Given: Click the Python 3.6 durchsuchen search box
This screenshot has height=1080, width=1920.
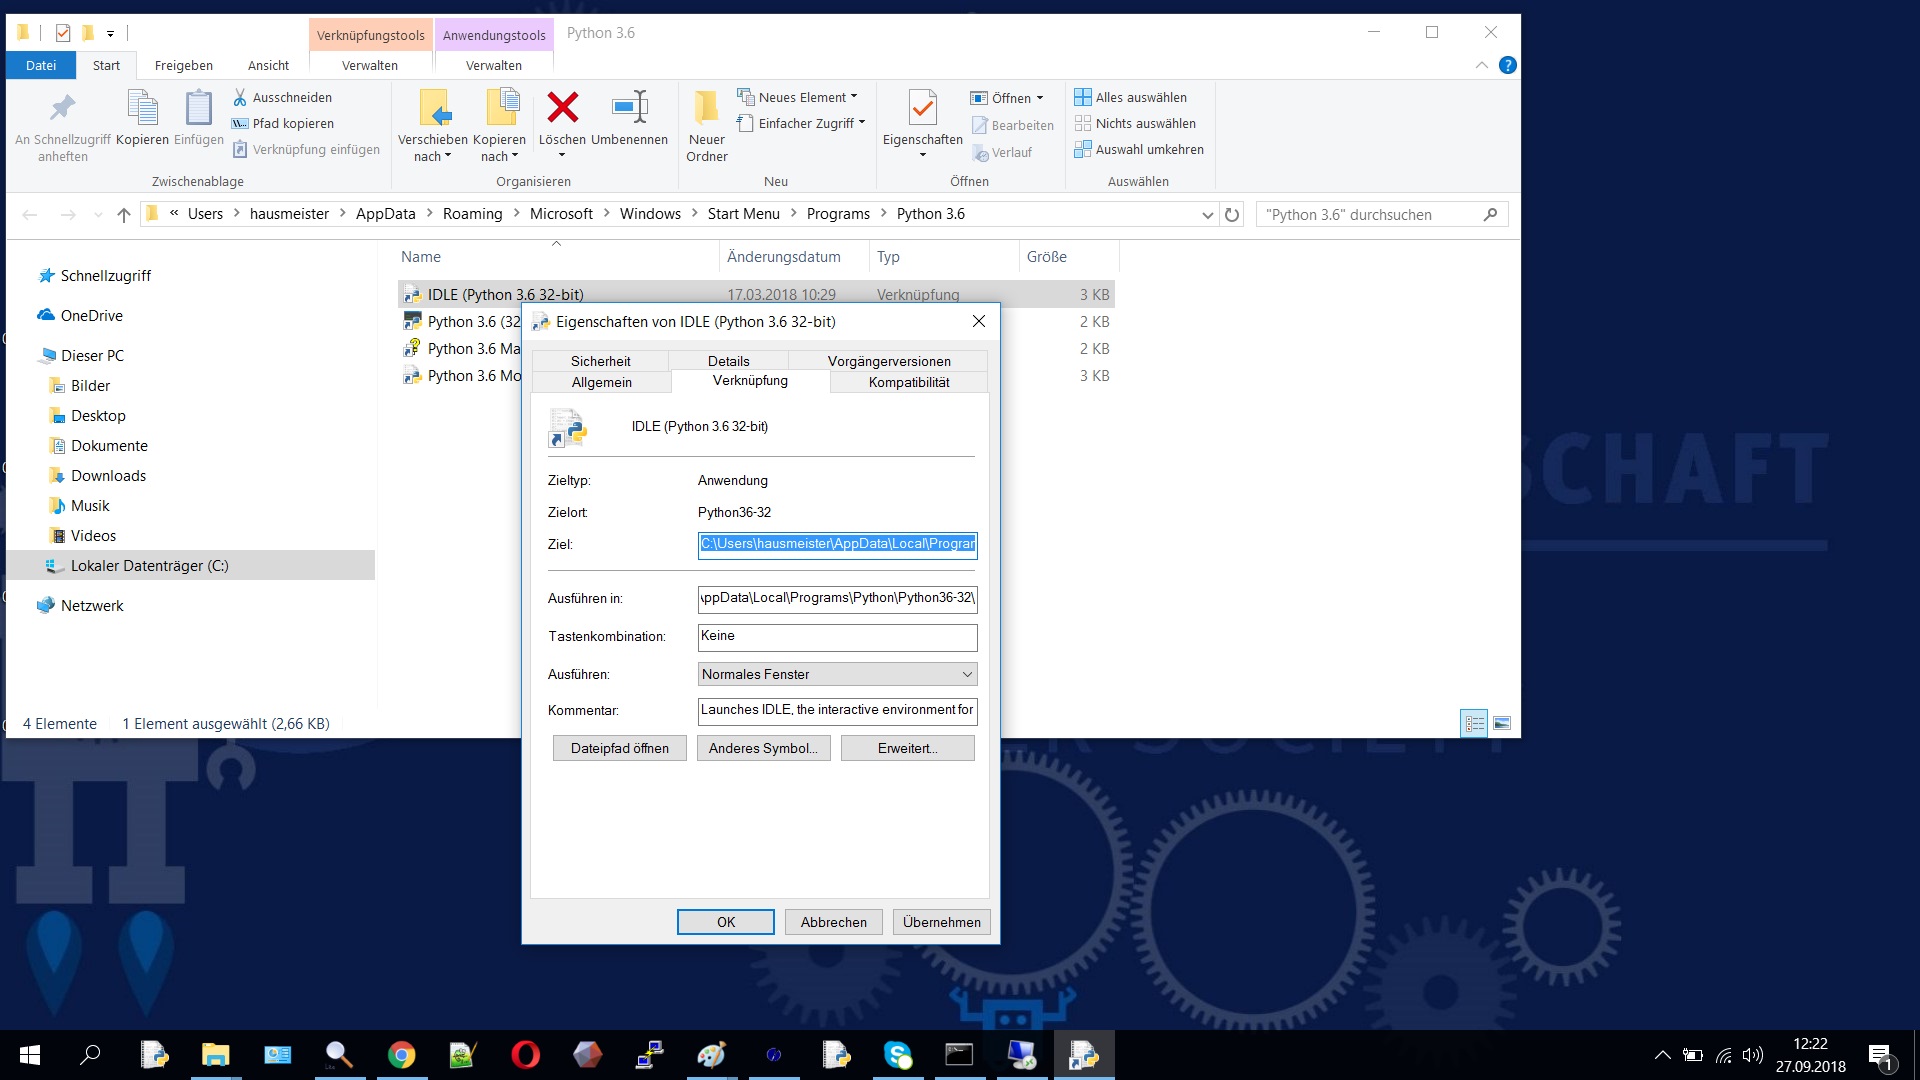Looking at the screenshot, I should 1381,214.
